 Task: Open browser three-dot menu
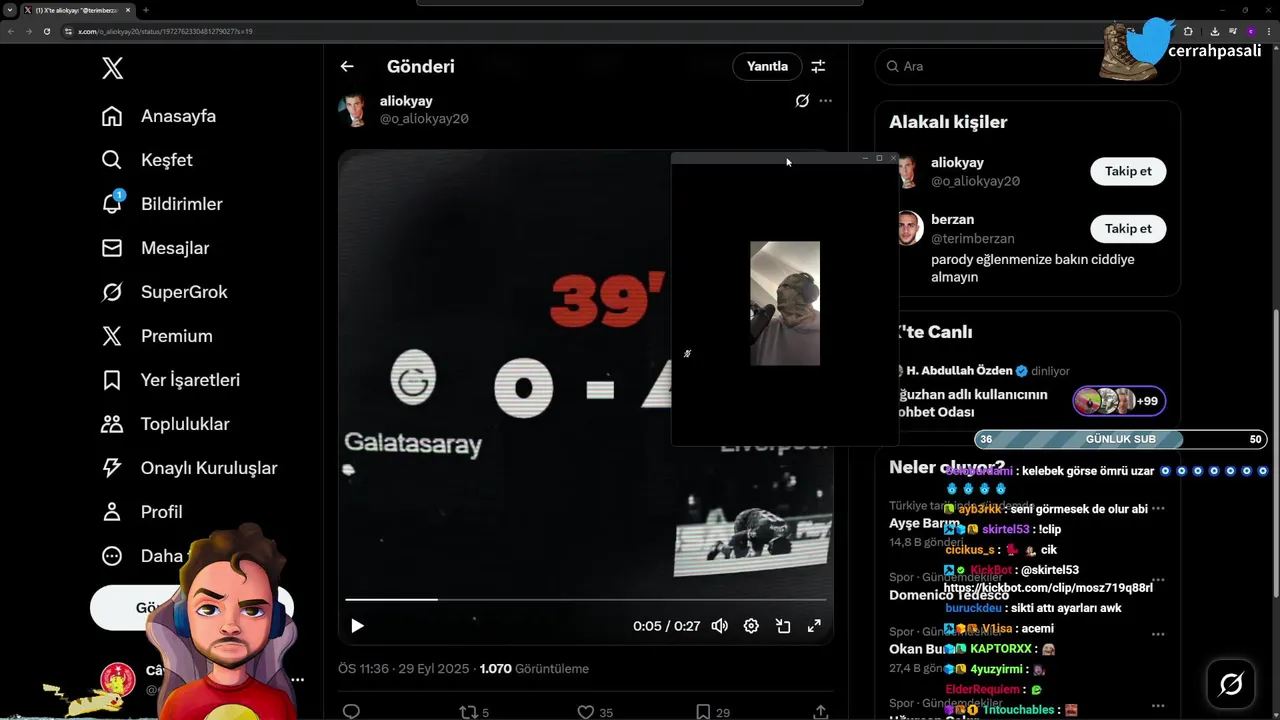(x=1268, y=31)
